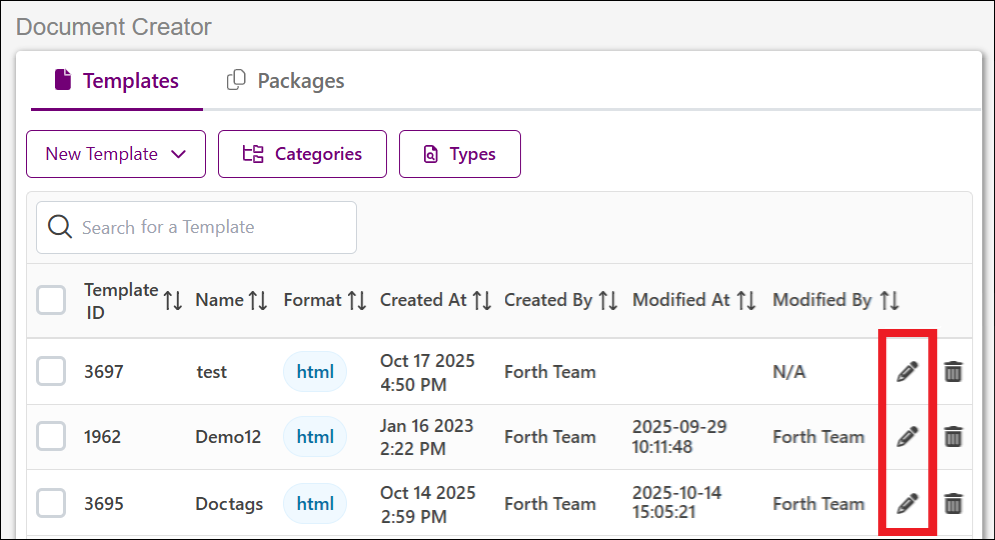Open the Categories button
995x540 pixels.
pos(302,154)
